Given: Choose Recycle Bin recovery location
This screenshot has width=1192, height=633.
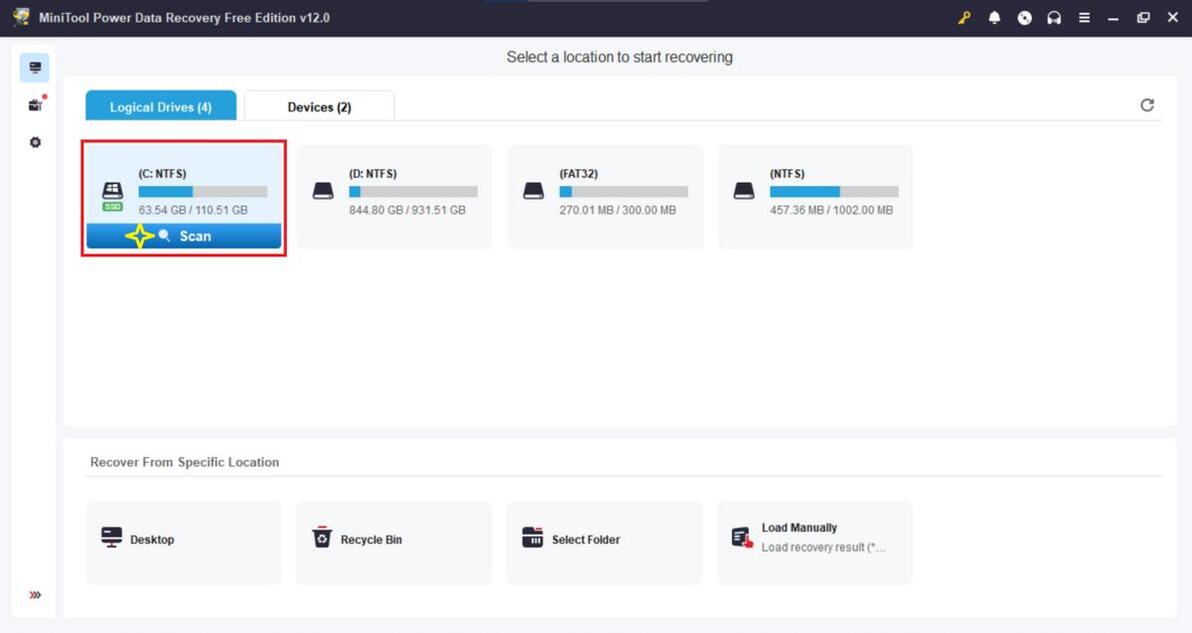Looking at the screenshot, I should (x=394, y=543).
